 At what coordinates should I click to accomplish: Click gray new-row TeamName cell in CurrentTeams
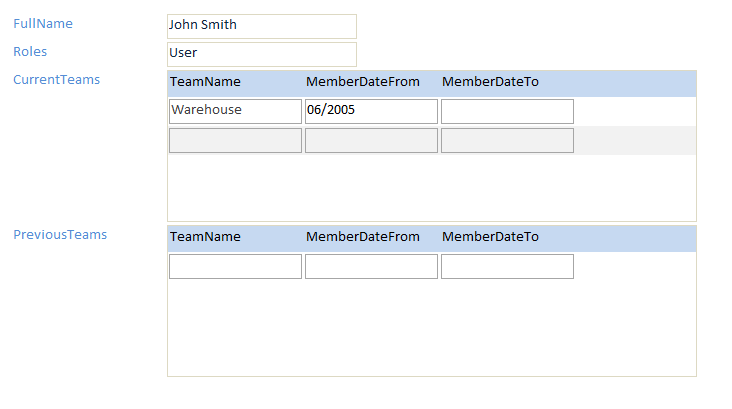click(x=235, y=141)
